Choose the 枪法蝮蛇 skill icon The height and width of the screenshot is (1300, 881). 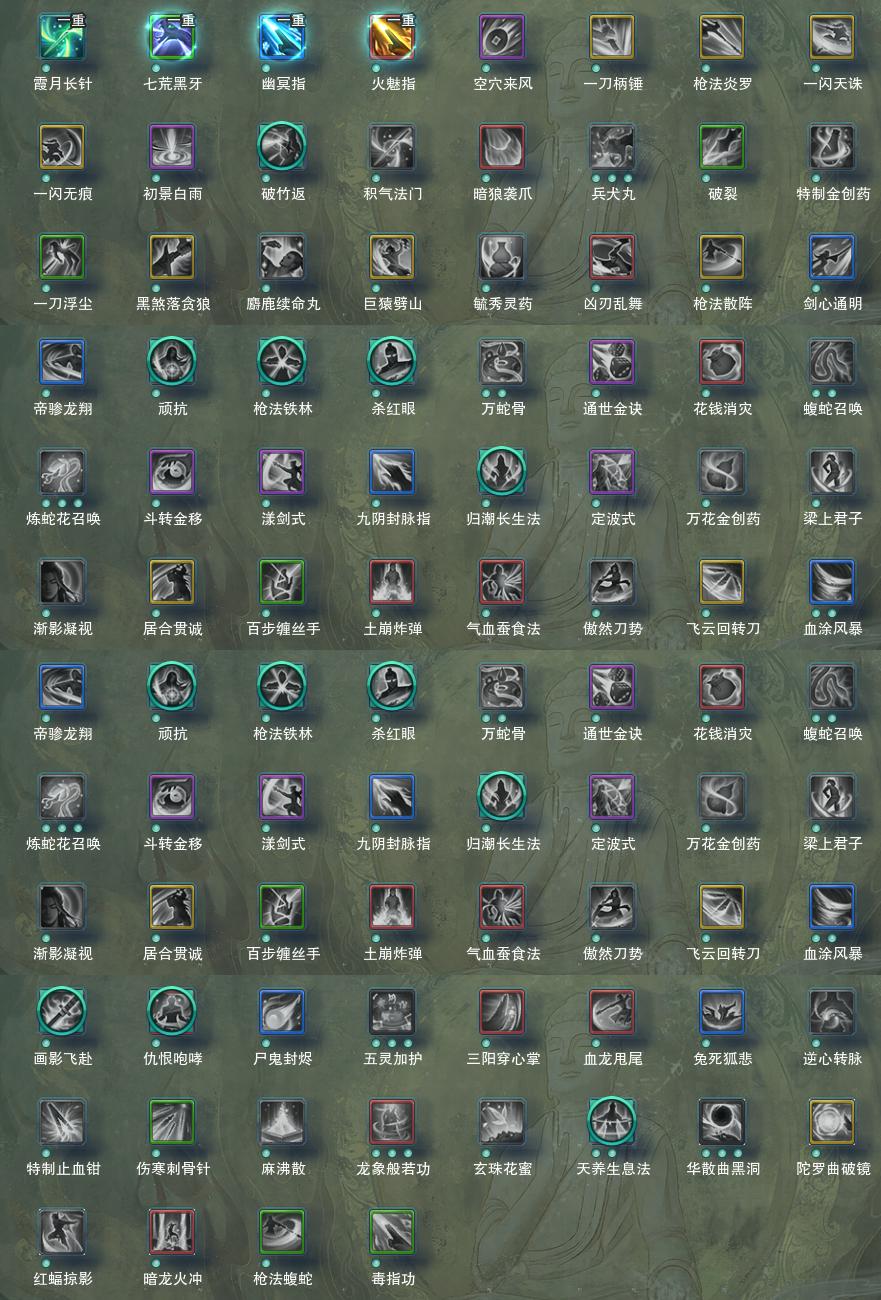tap(282, 1232)
